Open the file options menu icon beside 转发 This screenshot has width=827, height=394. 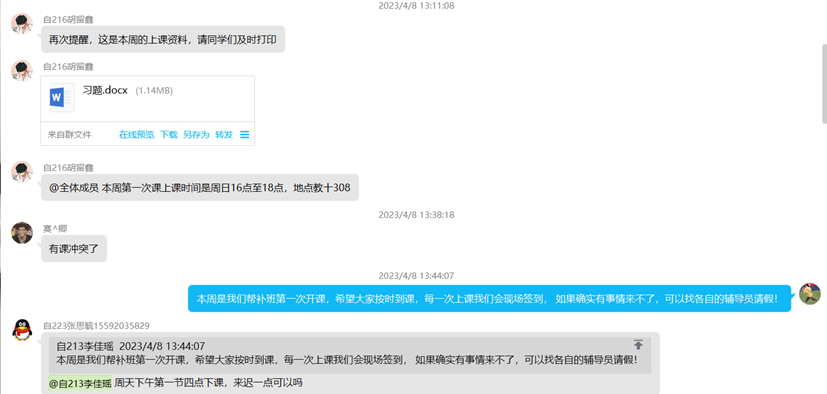click(x=245, y=134)
